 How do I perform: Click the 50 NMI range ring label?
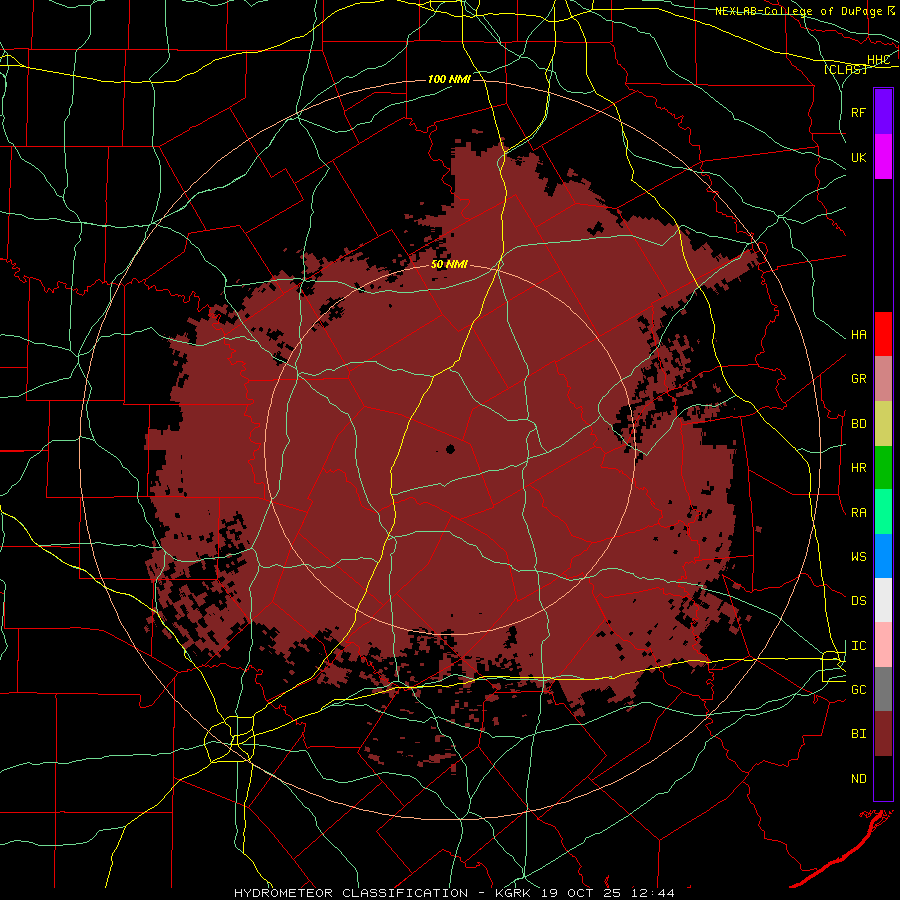point(449,265)
